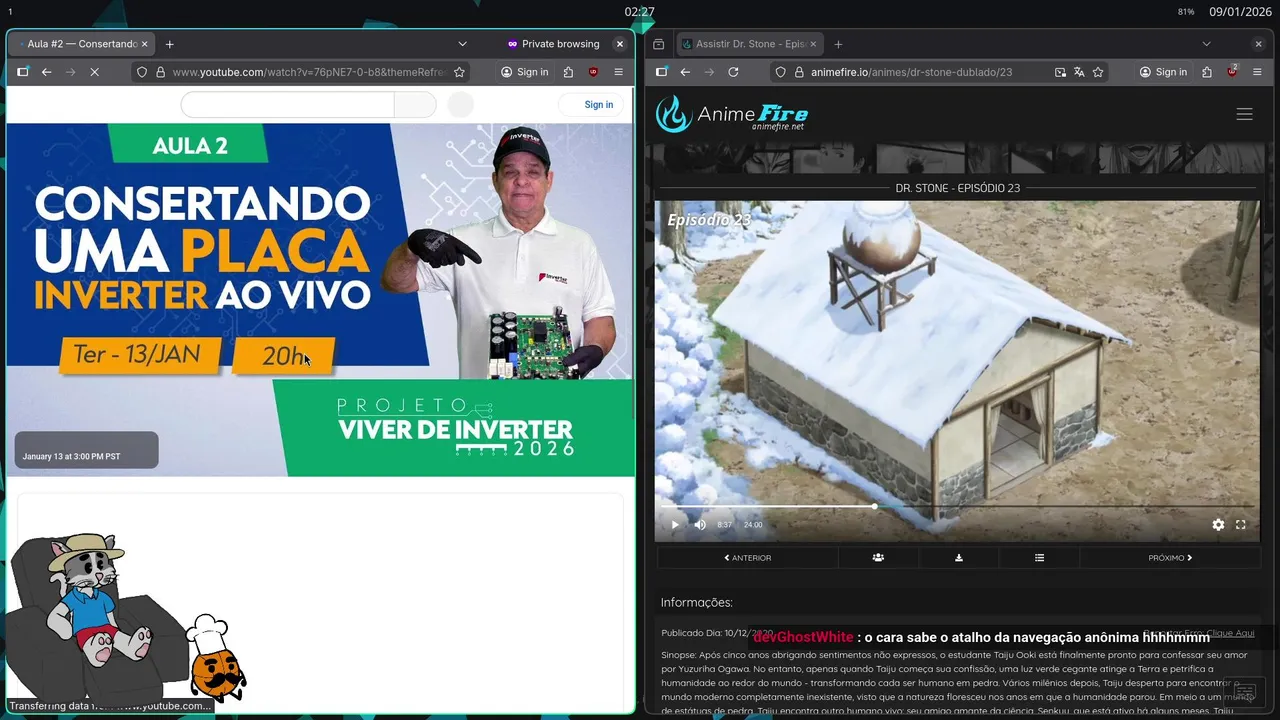Viewport: 1280px width, 720px height.
Task: Expand the tab list dropdown in the YouTube window
Action: click(x=462, y=44)
